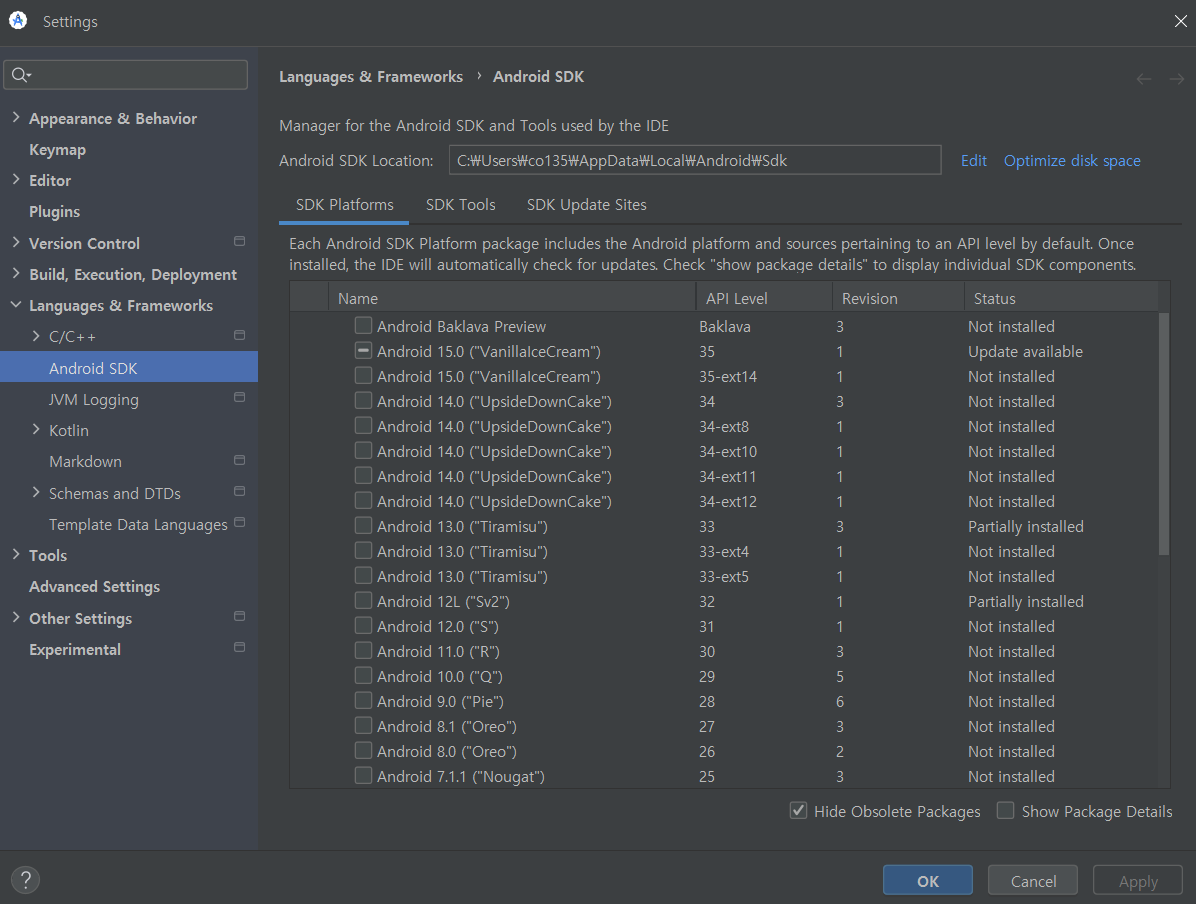The width and height of the screenshot is (1196, 904).
Task: Open Markdown settings
Action: 85,462
